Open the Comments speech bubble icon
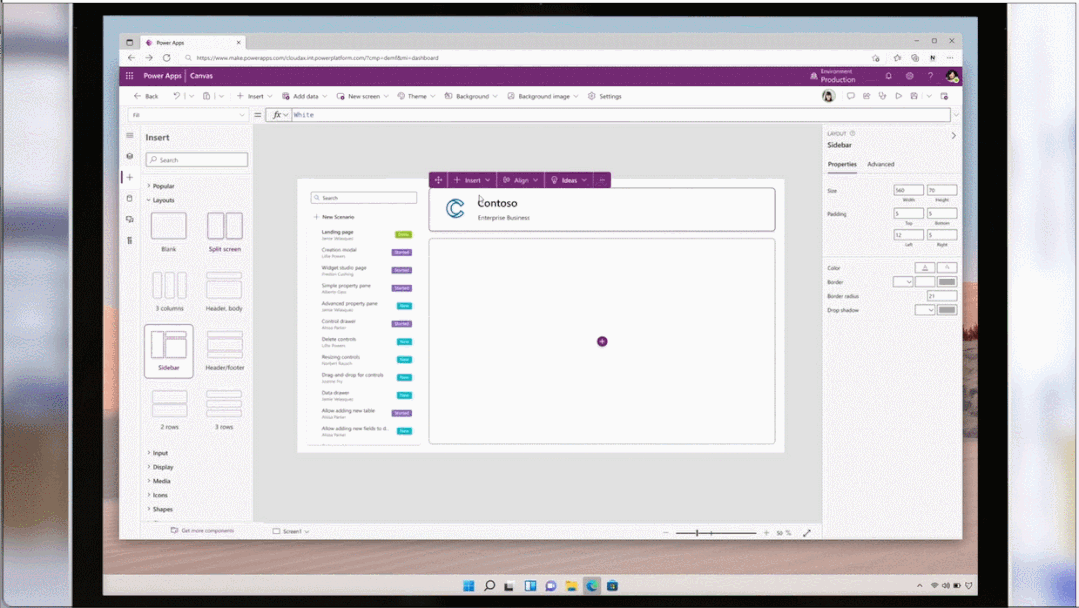 [x=851, y=96]
